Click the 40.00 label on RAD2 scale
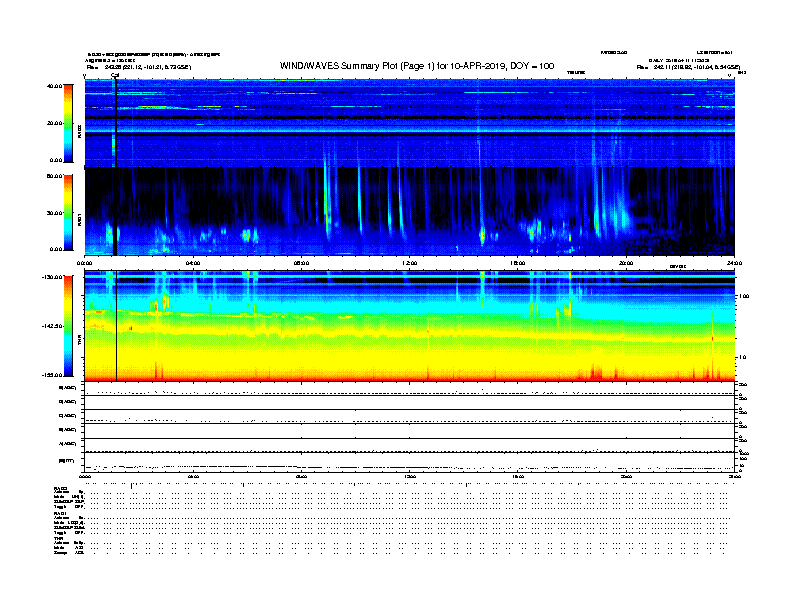Screen dimensions: 792x612 pos(54,86)
